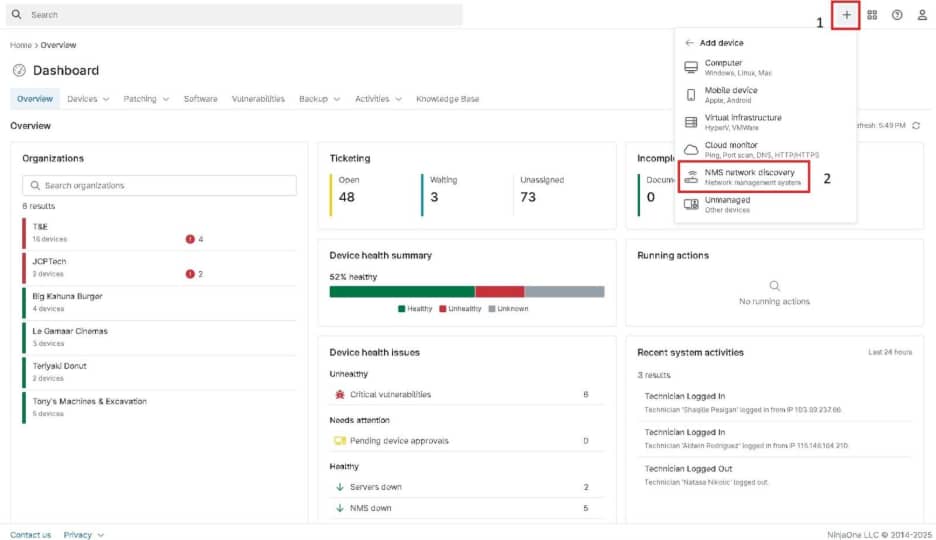
Task: Expand the Patching tab dropdown
Action: [165, 99]
